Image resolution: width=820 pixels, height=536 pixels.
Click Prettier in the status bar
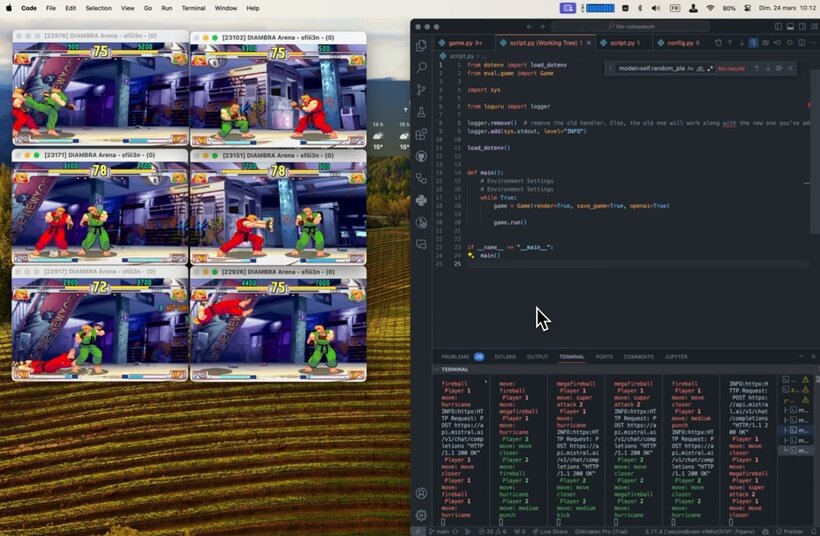click(x=792, y=531)
